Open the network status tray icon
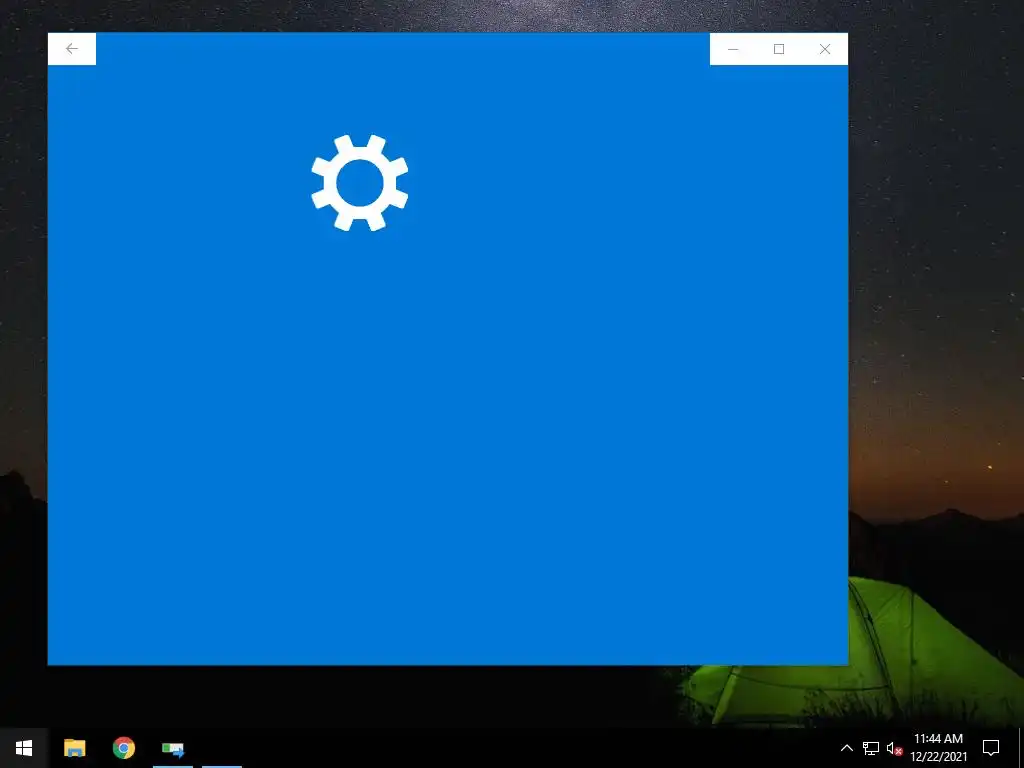This screenshot has height=768, width=1024. tap(871, 748)
